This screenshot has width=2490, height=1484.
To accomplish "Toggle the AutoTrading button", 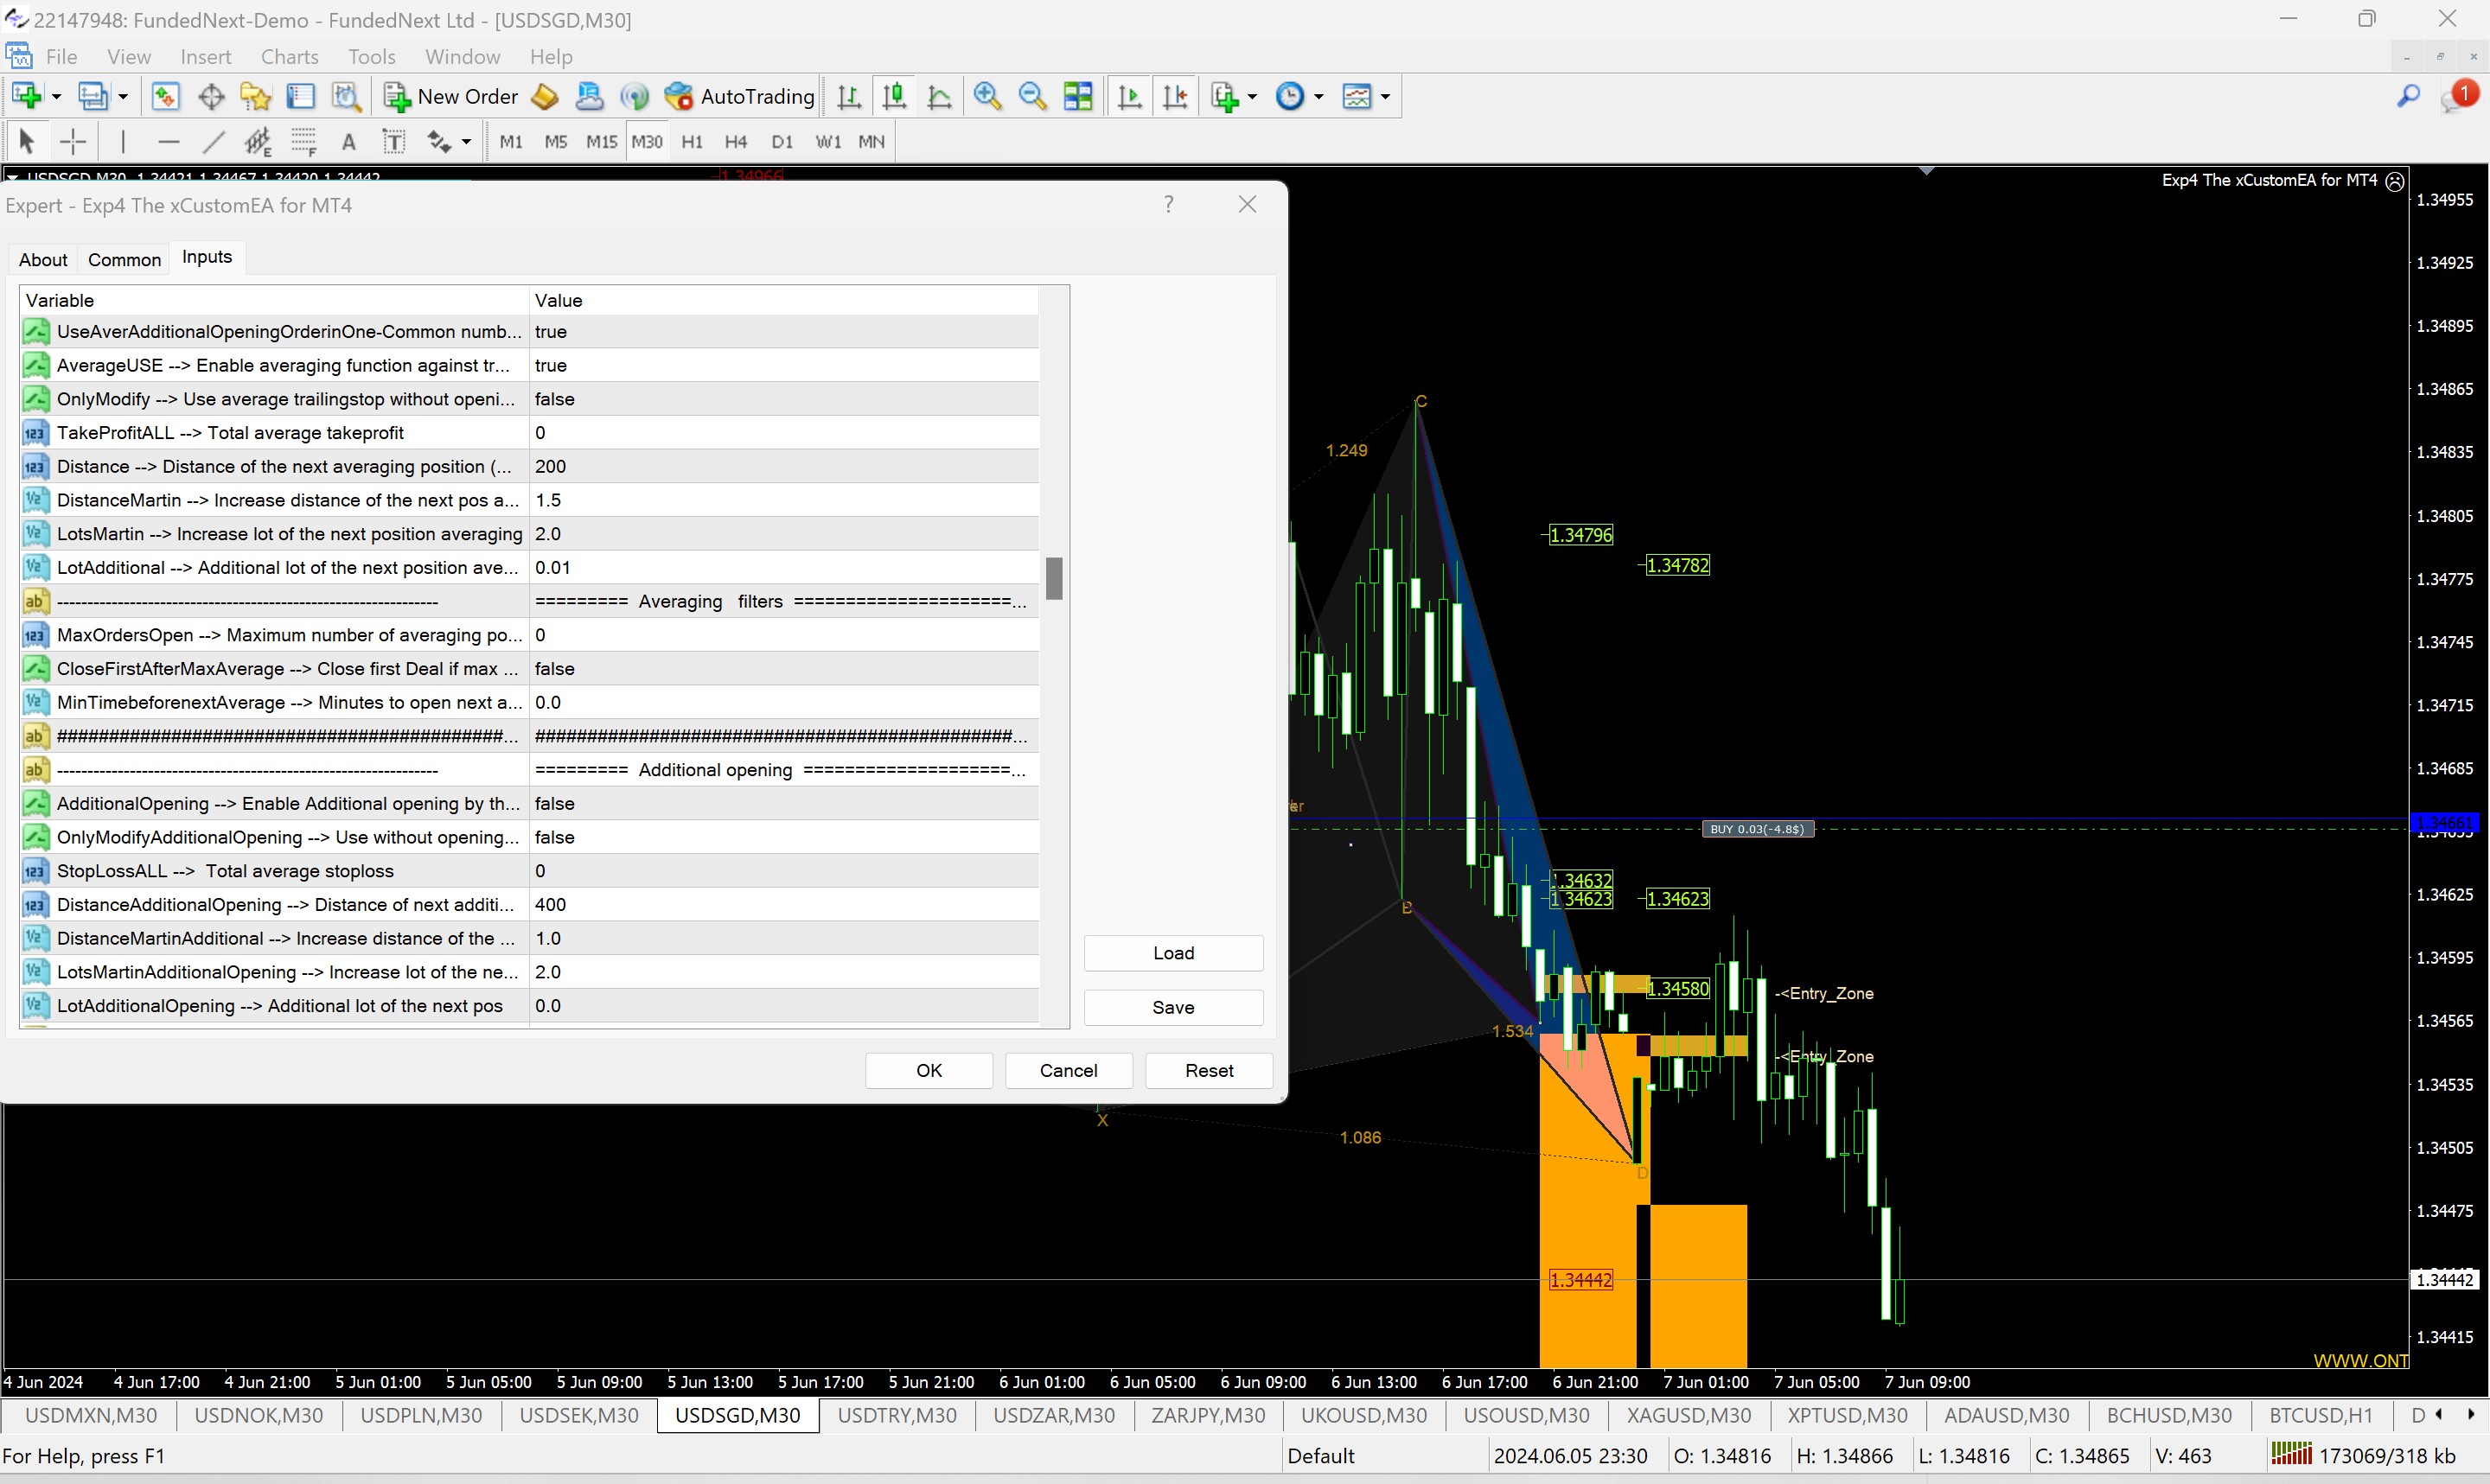I will tap(740, 97).
